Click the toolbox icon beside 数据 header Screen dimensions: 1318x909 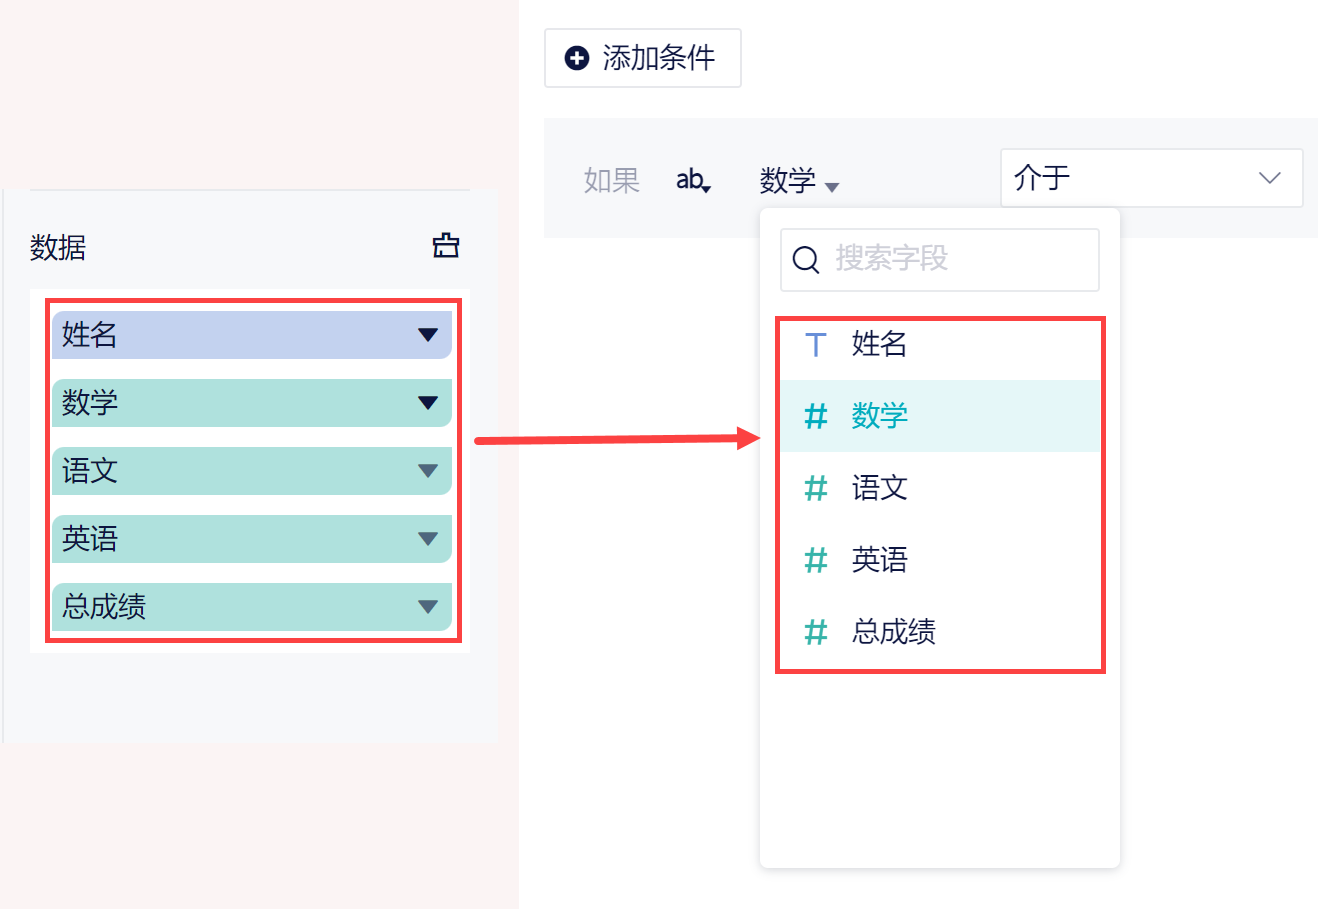pos(445,245)
